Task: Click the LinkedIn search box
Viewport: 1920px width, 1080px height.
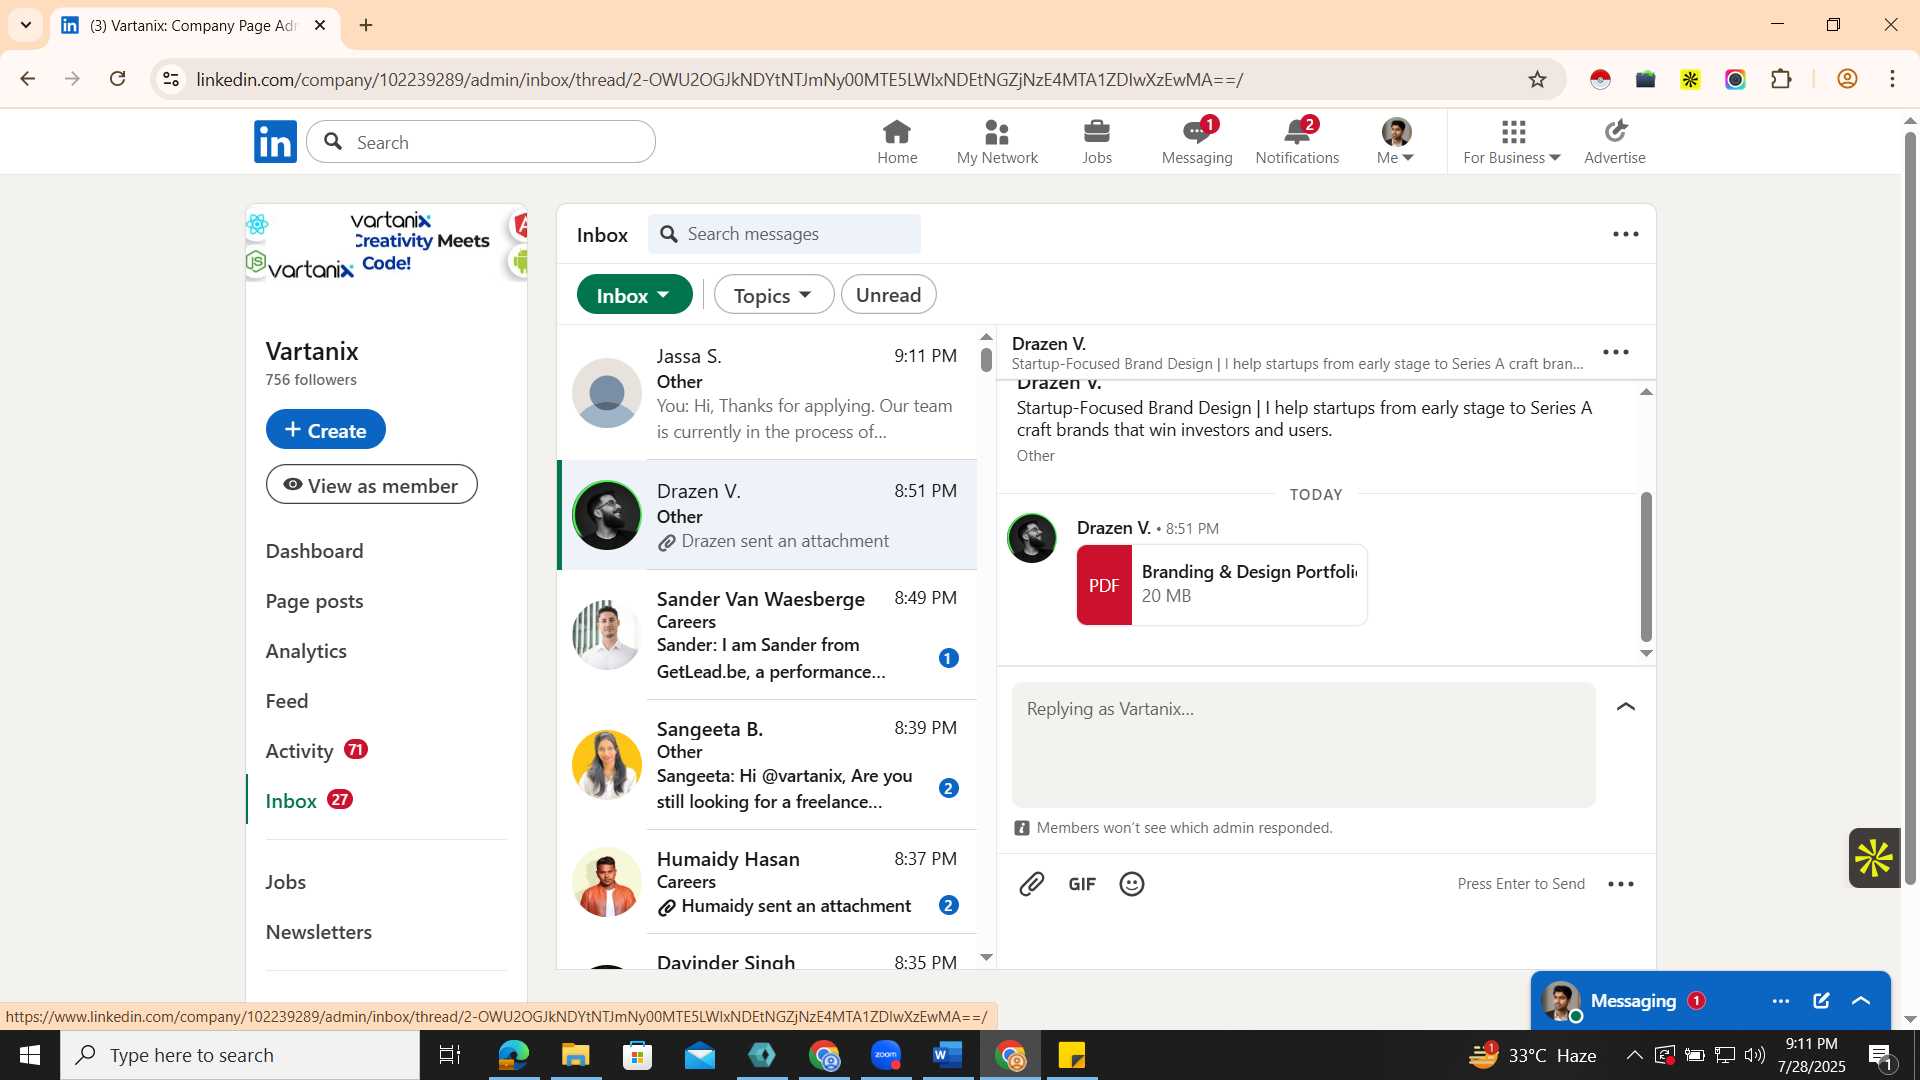Action: [x=481, y=142]
